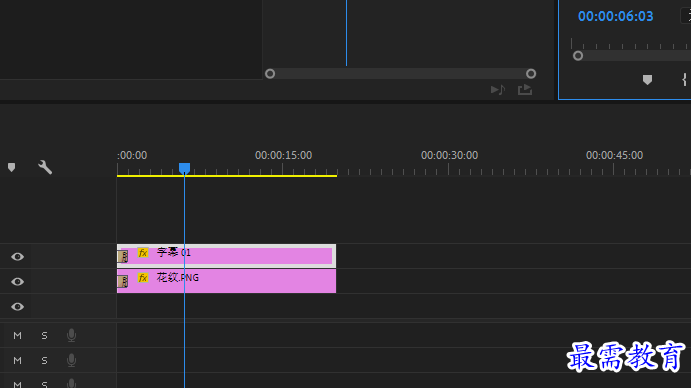
Task: Enable voice-over record on second audio track
Action: coord(71,361)
